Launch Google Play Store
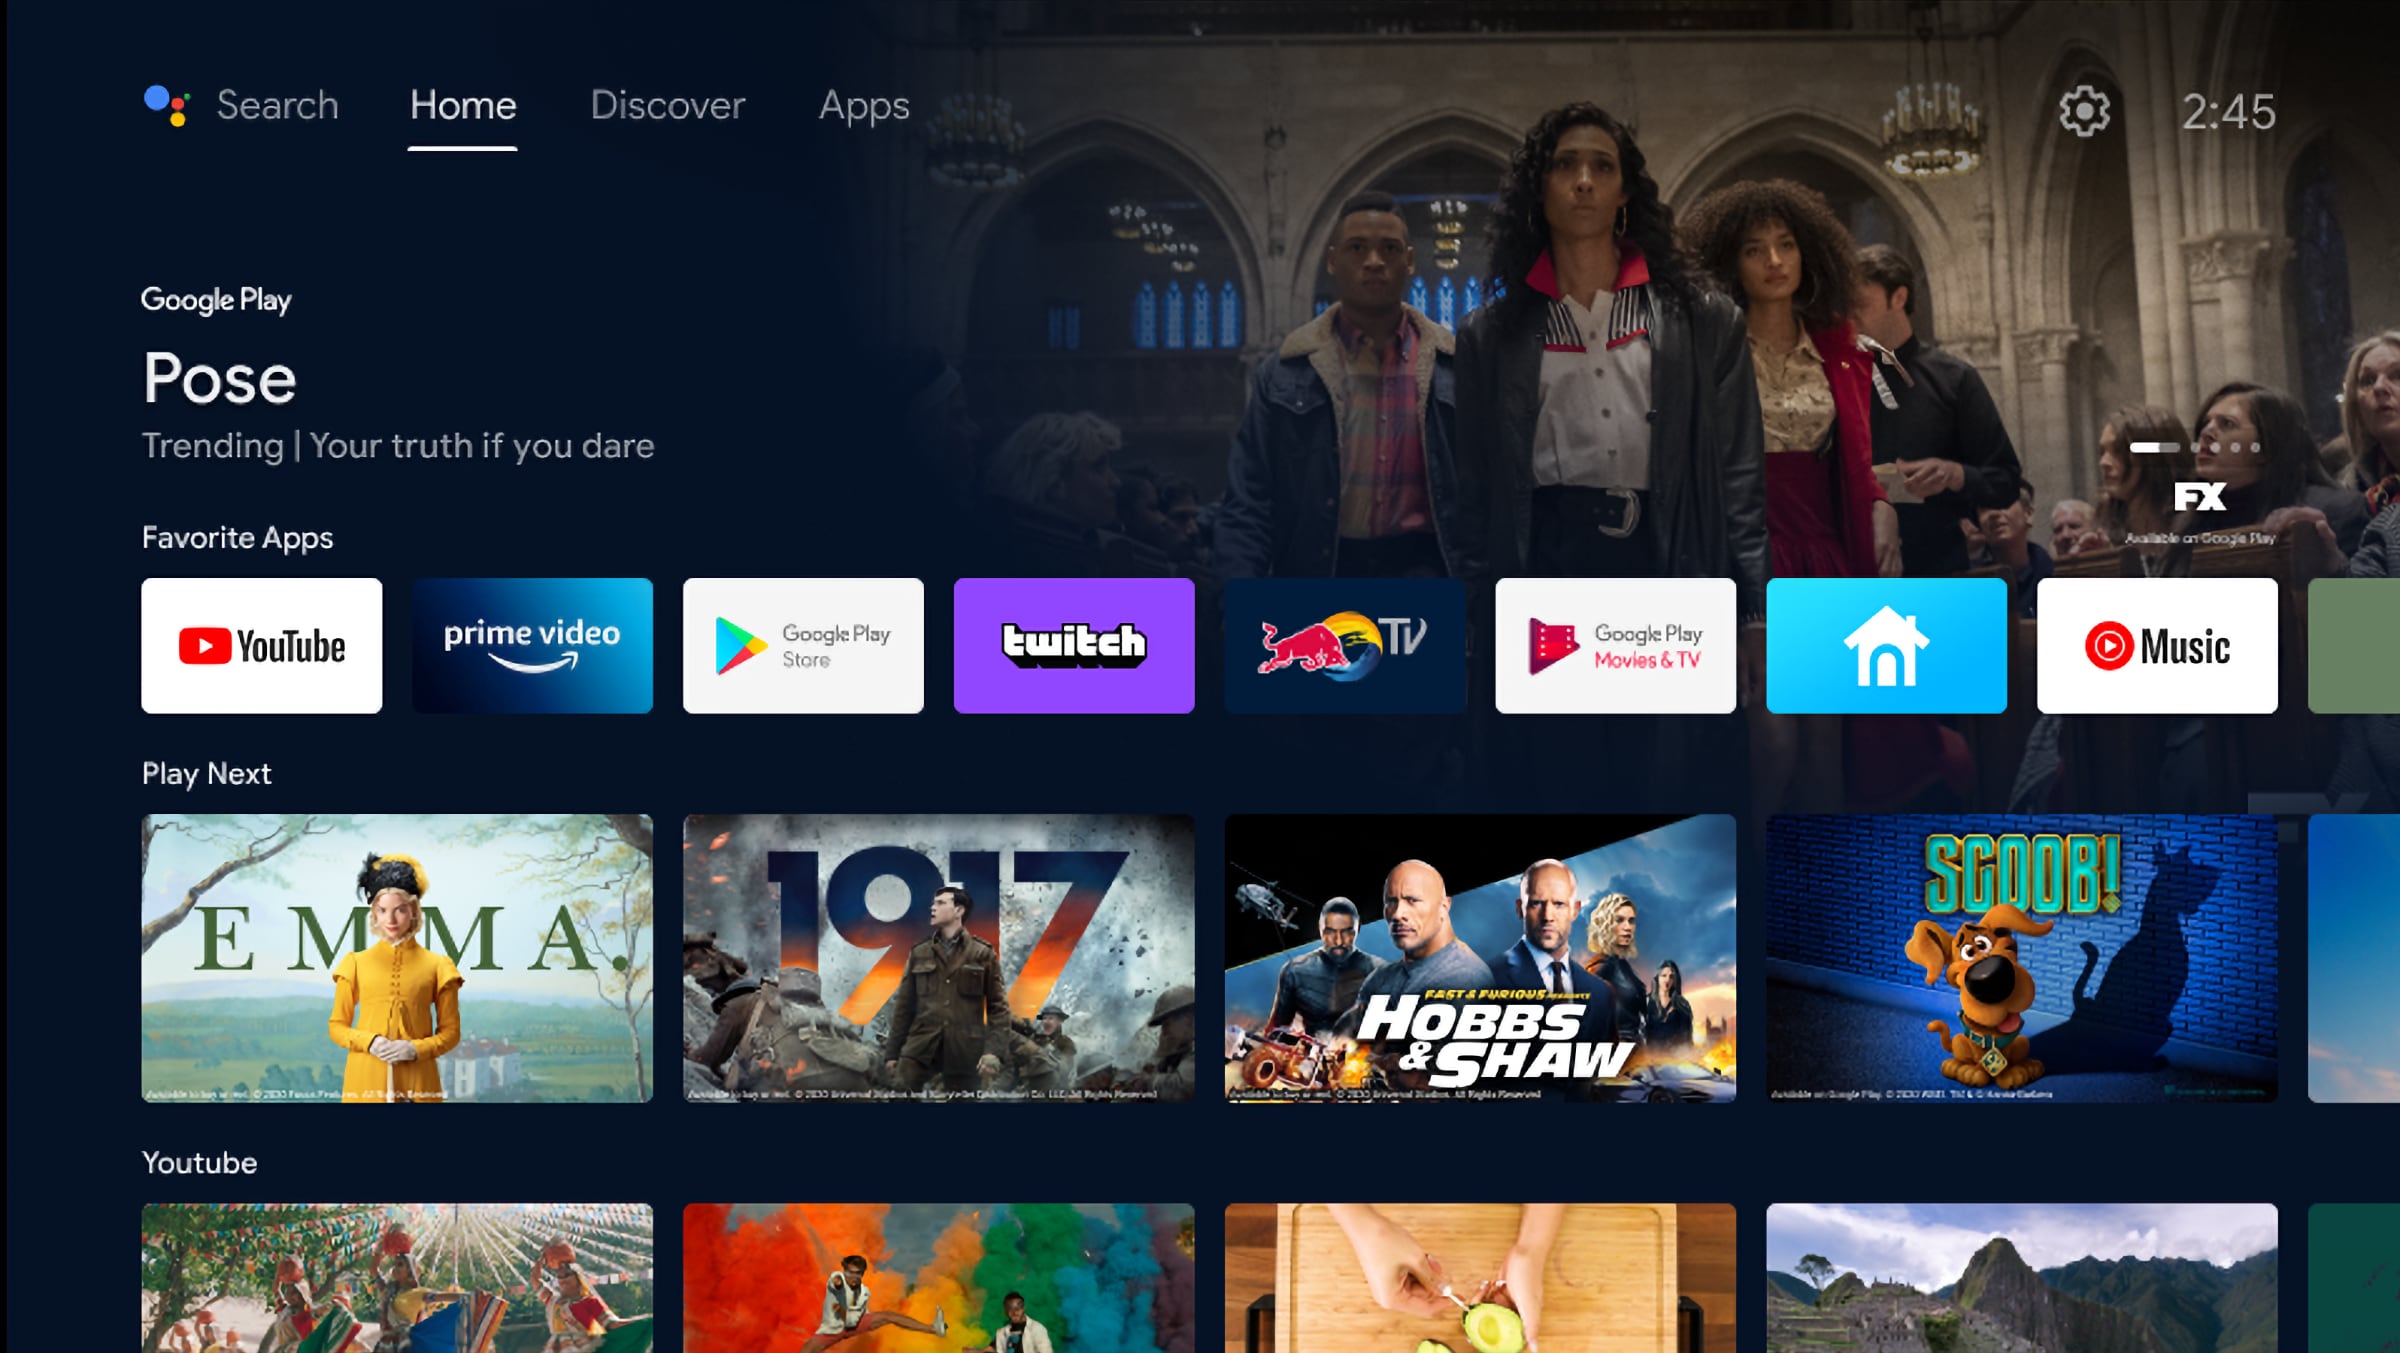This screenshot has height=1353, width=2400. pyautogui.click(x=803, y=644)
